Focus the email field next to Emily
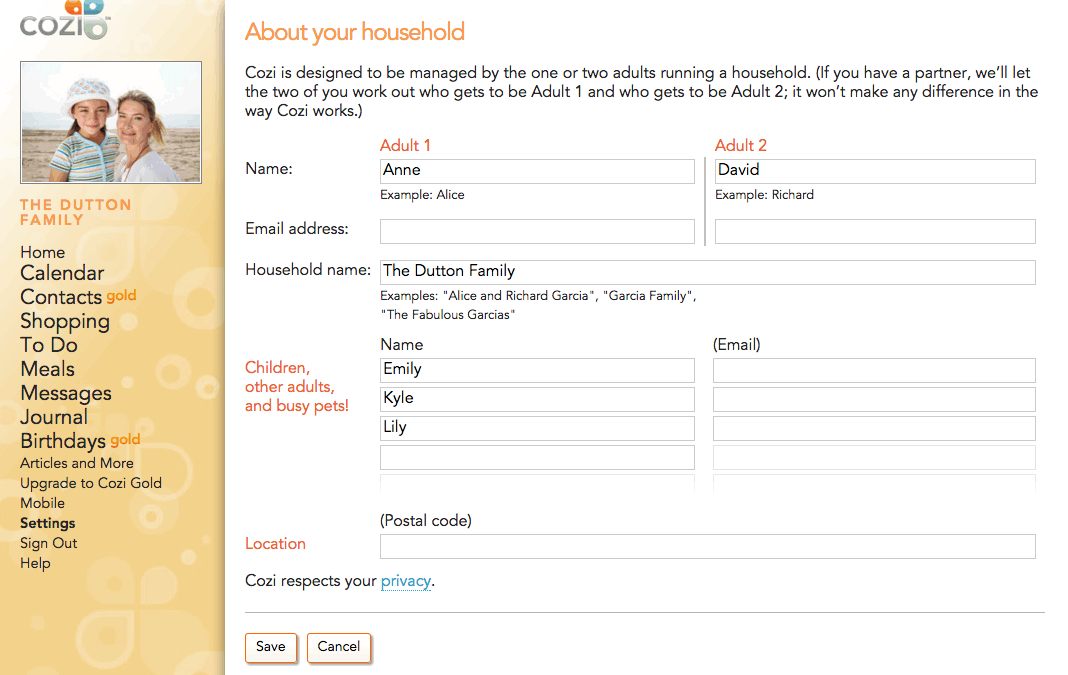This screenshot has height=675, width=1068. (x=875, y=371)
